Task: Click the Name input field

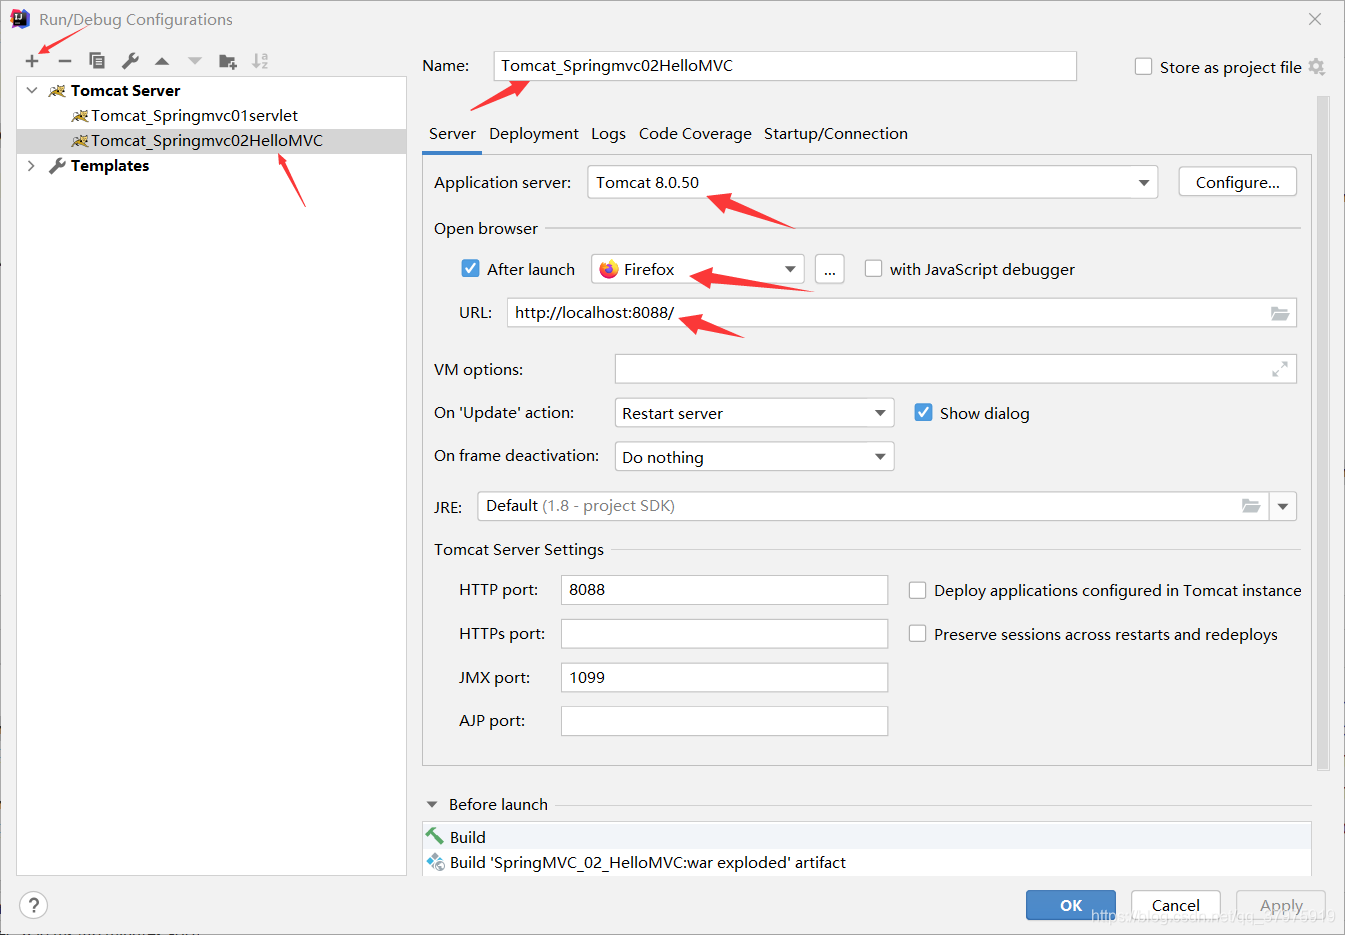Action: pos(785,66)
